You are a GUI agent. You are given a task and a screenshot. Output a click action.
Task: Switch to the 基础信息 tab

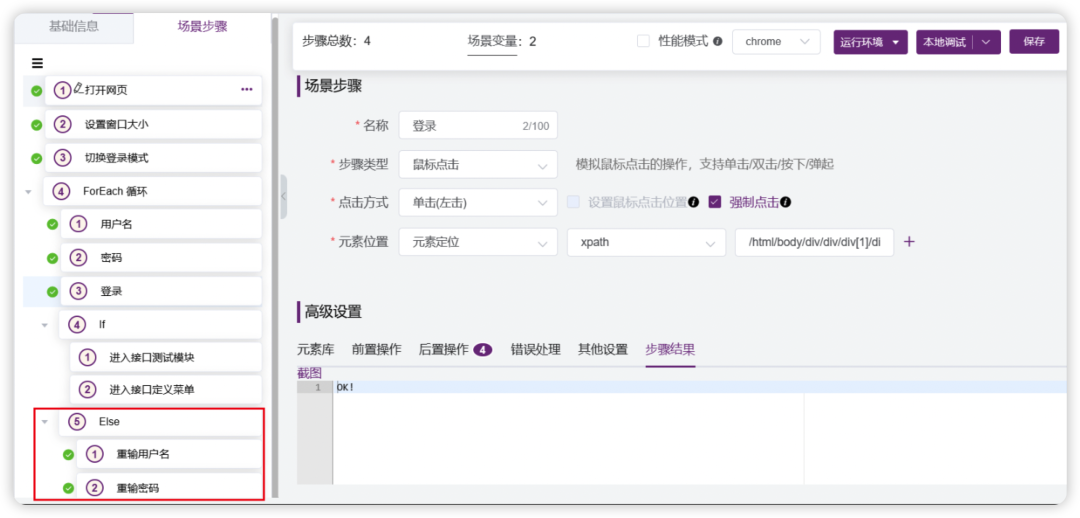(x=74, y=27)
